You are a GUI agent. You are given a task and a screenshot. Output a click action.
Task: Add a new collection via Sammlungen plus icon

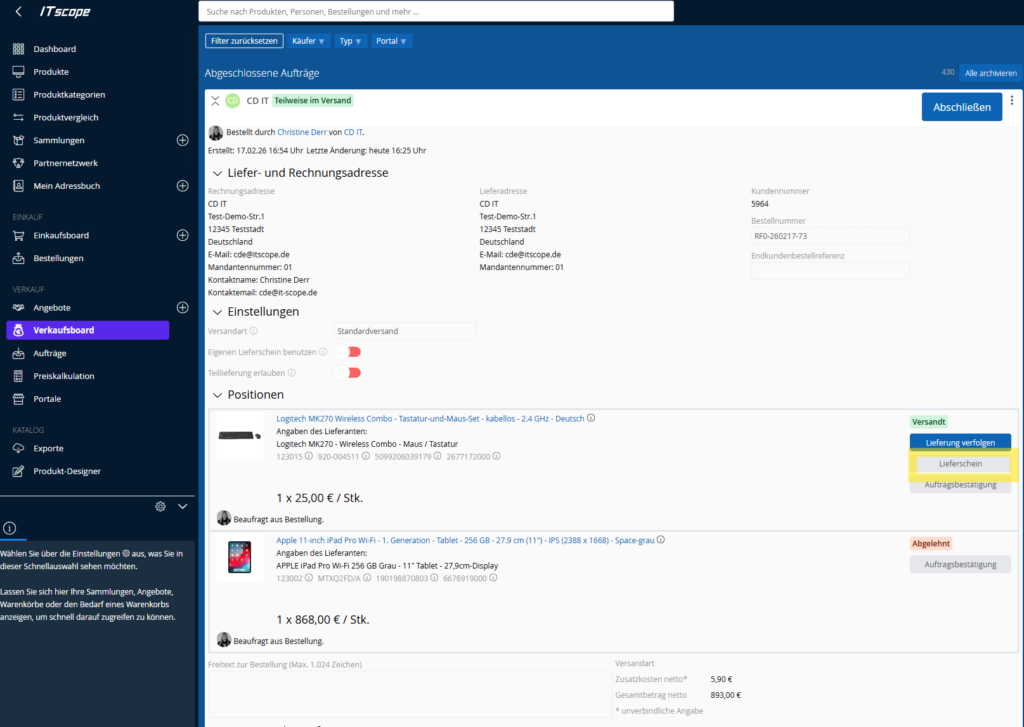pyautogui.click(x=182, y=140)
